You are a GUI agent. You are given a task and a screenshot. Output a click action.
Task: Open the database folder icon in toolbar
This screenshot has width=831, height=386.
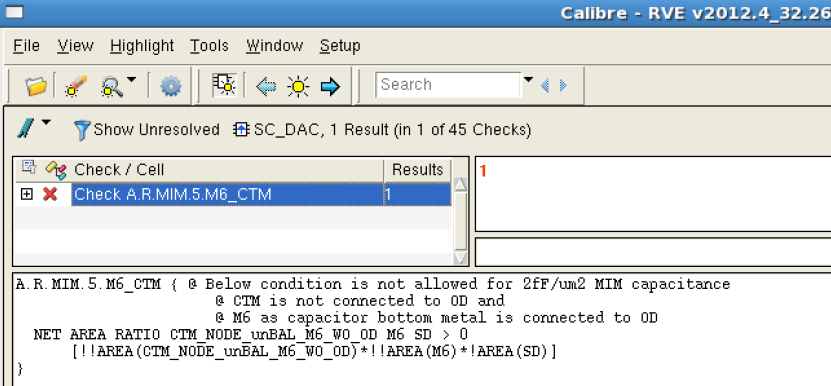[x=36, y=85]
